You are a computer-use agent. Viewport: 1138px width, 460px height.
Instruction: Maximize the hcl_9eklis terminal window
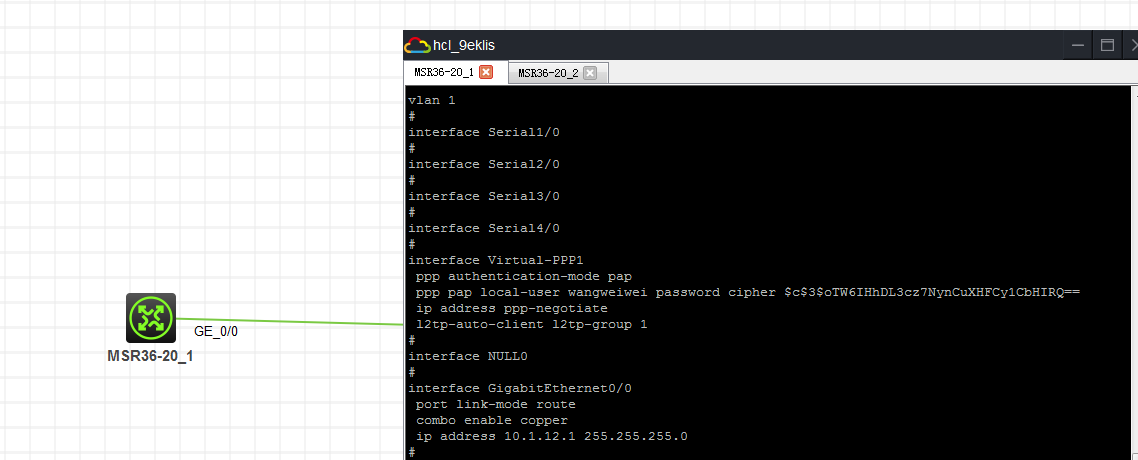point(1107,45)
